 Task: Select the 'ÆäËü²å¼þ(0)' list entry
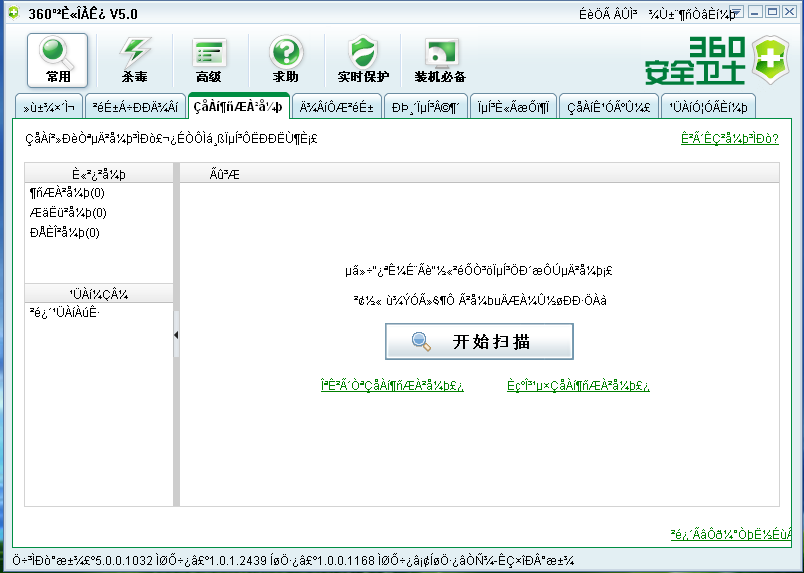(x=68, y=212)
